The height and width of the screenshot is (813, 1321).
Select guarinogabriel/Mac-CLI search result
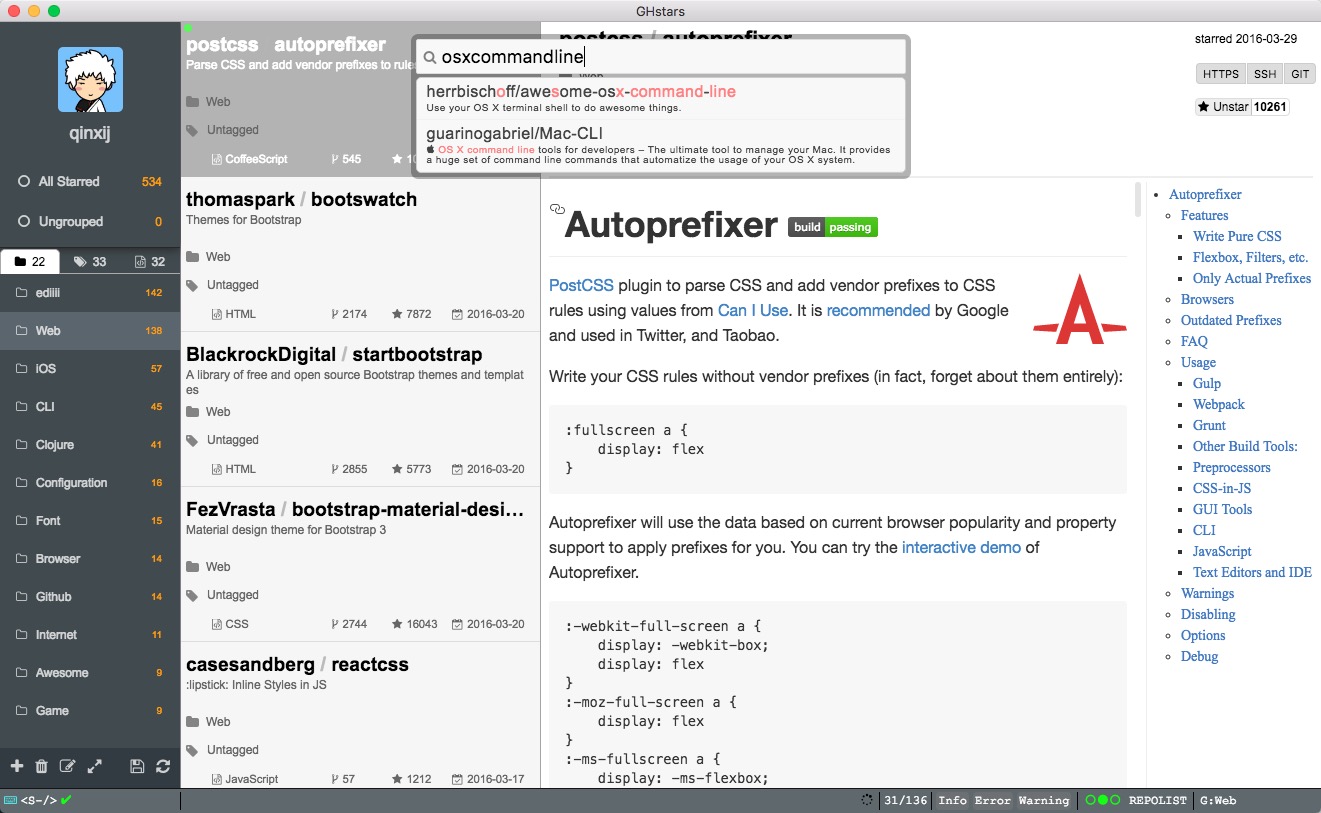[661, 146]
